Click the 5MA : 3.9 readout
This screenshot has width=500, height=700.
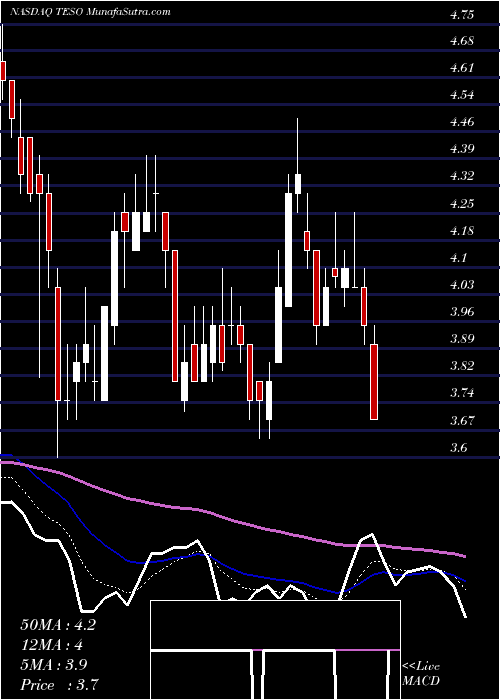pos(54,665)
